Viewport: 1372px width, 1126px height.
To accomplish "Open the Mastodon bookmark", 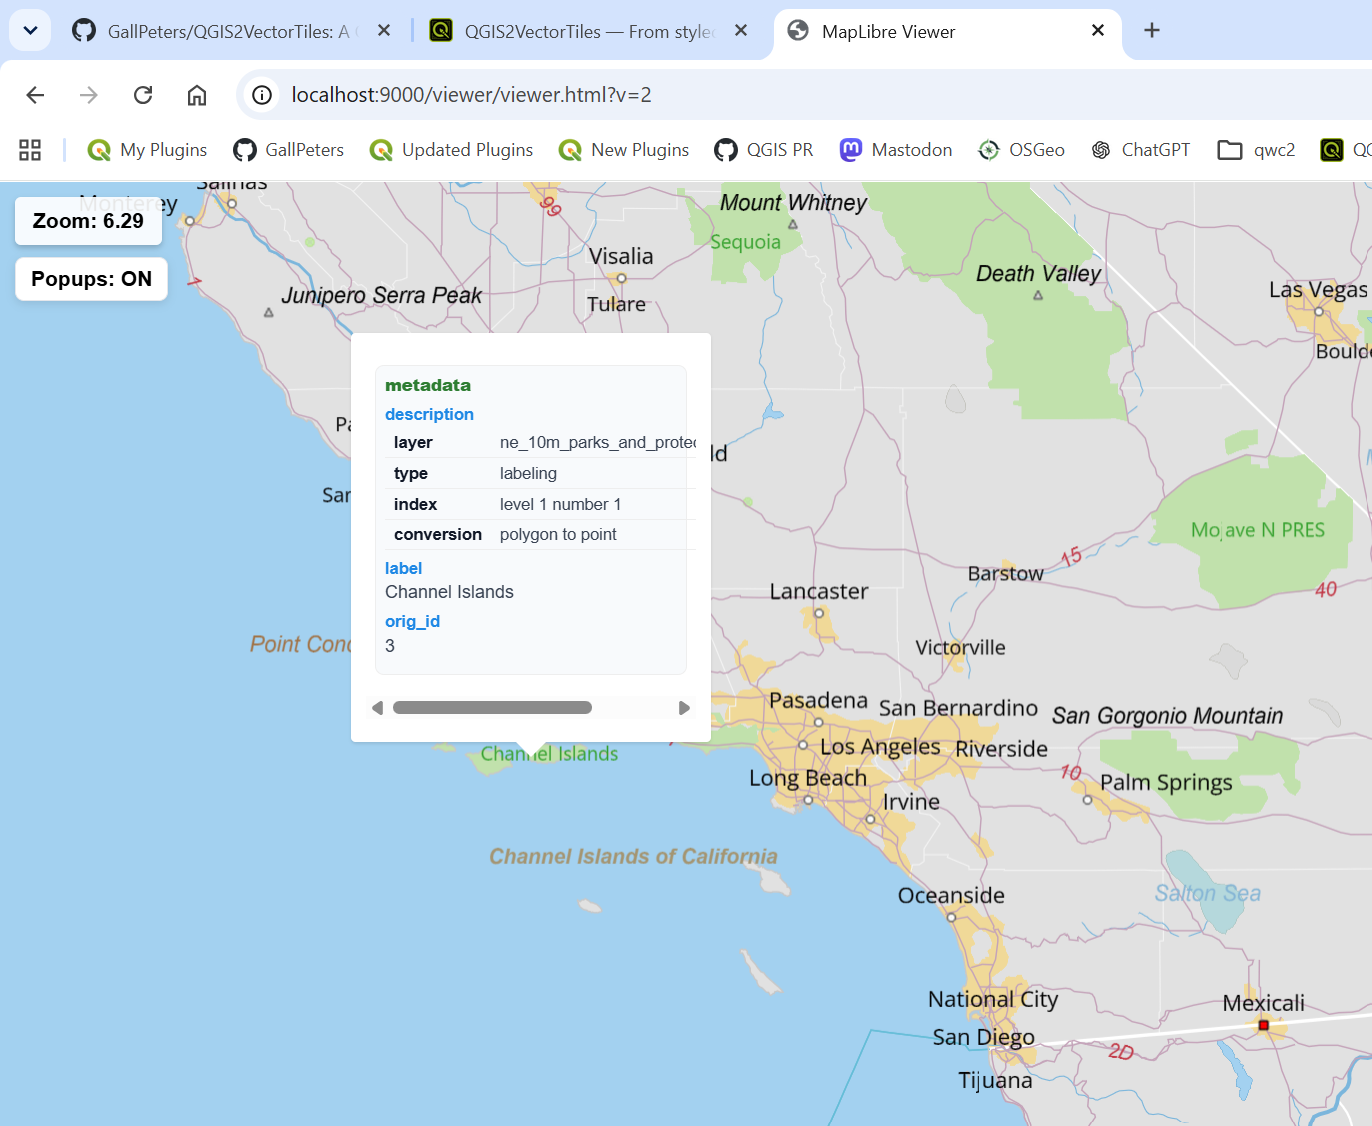I will [896, 150].
